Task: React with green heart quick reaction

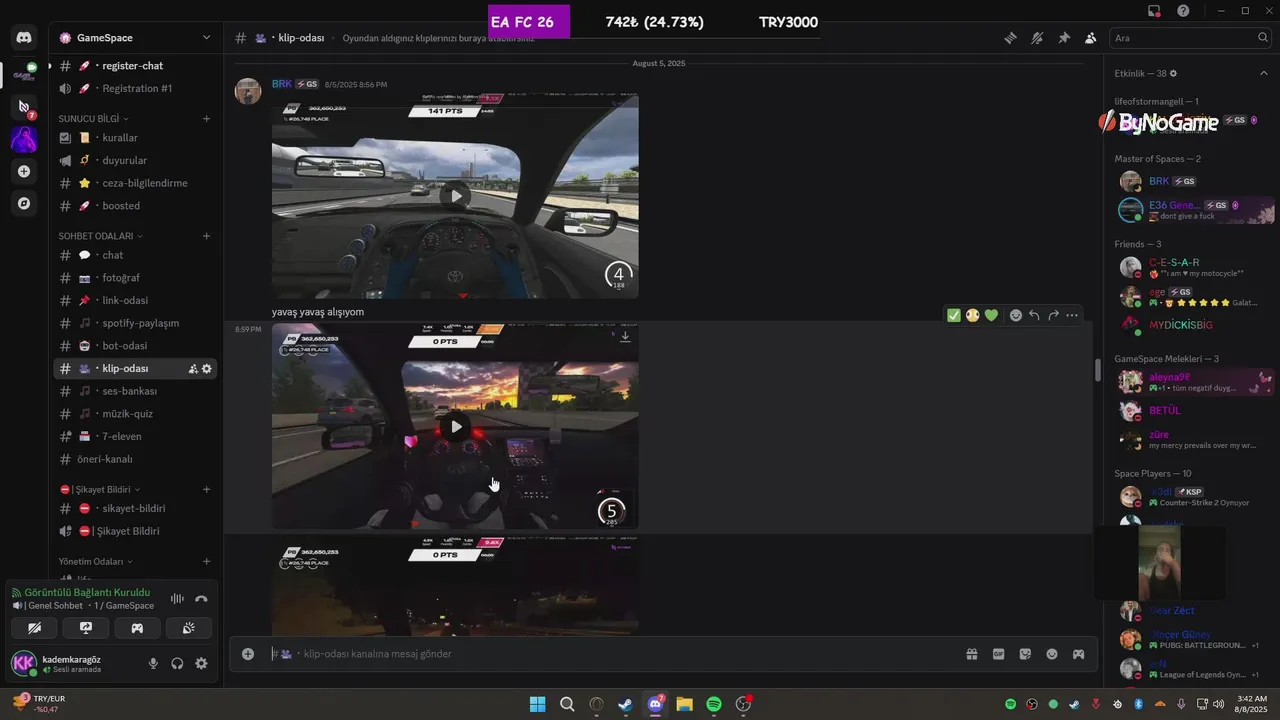Action: [991, 315]
